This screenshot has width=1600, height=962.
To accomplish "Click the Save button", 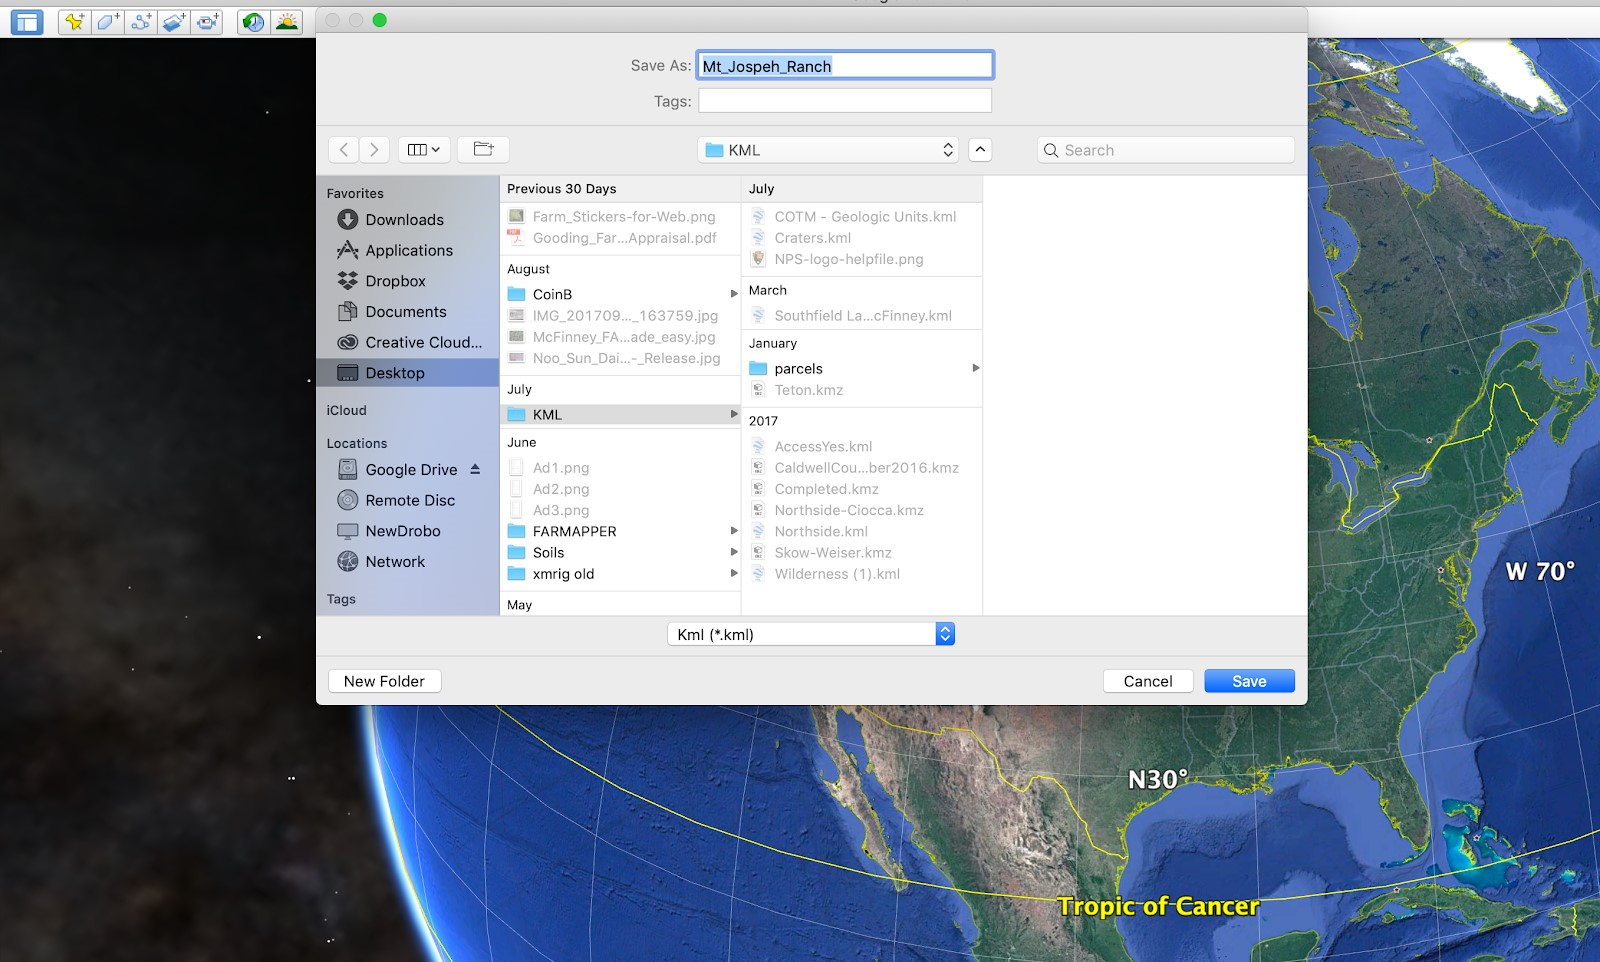I will pyautogui.click(x=1250, y=682).
